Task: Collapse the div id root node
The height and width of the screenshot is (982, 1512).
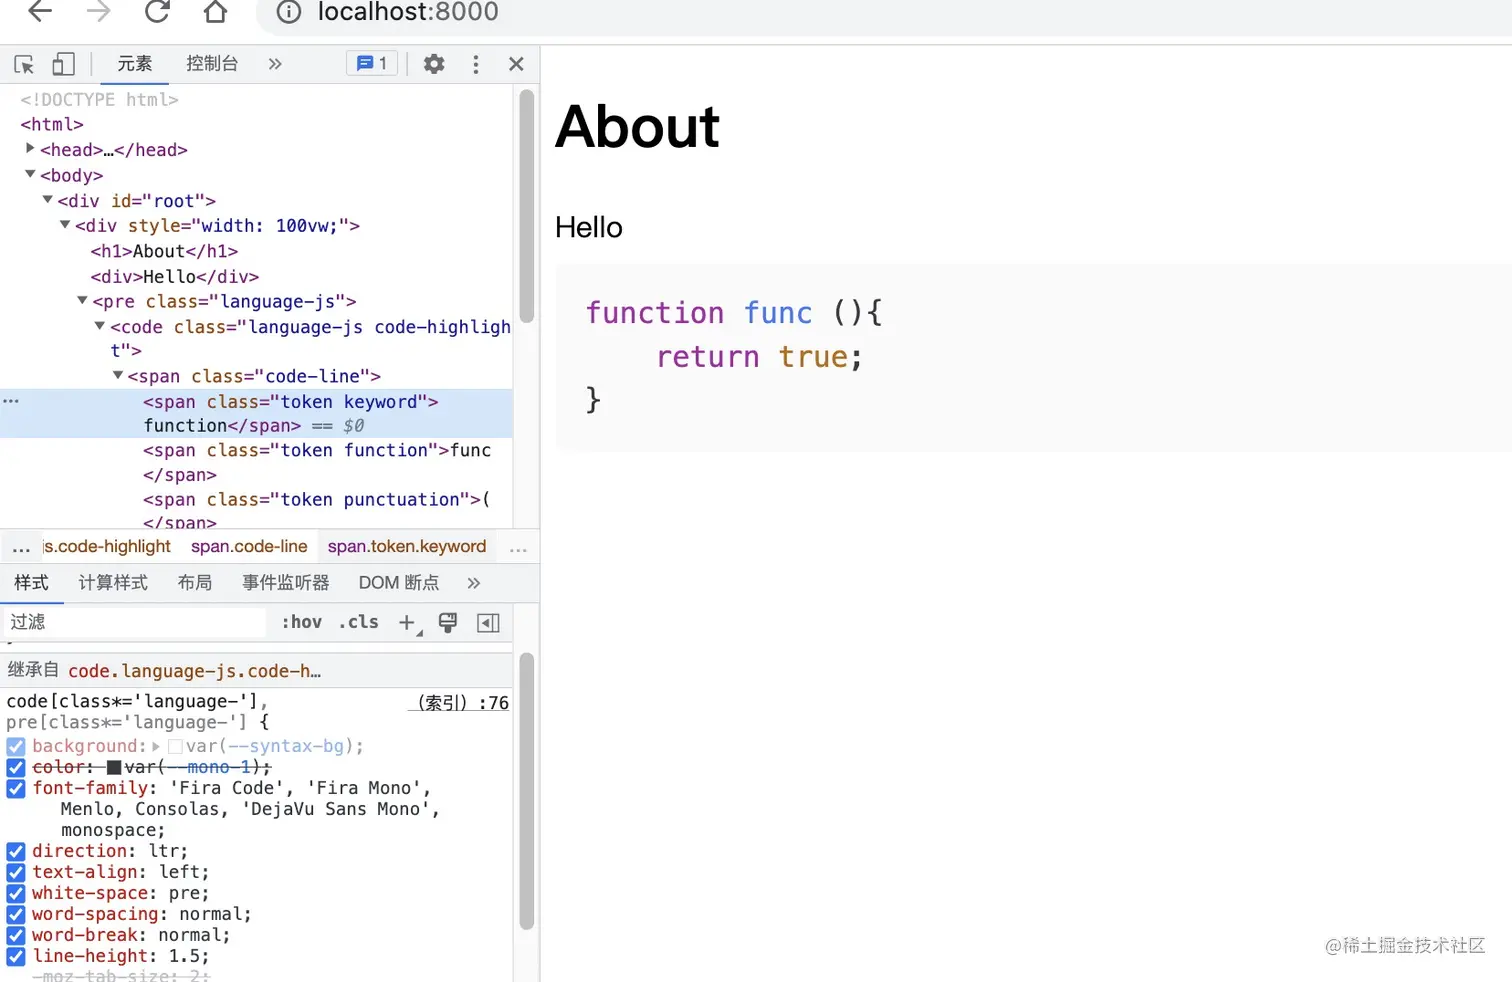Action: [x=47, y=199]
